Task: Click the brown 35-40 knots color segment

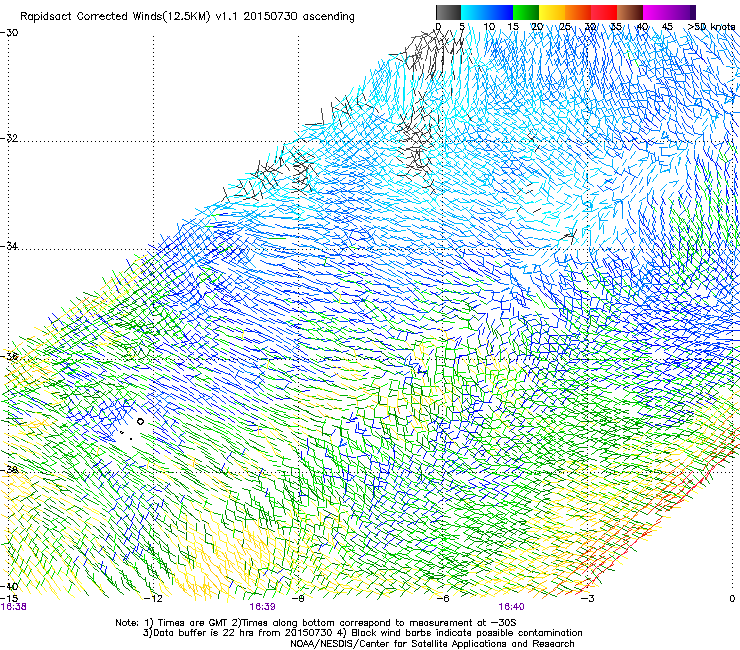Action: [x=630, y=12]
